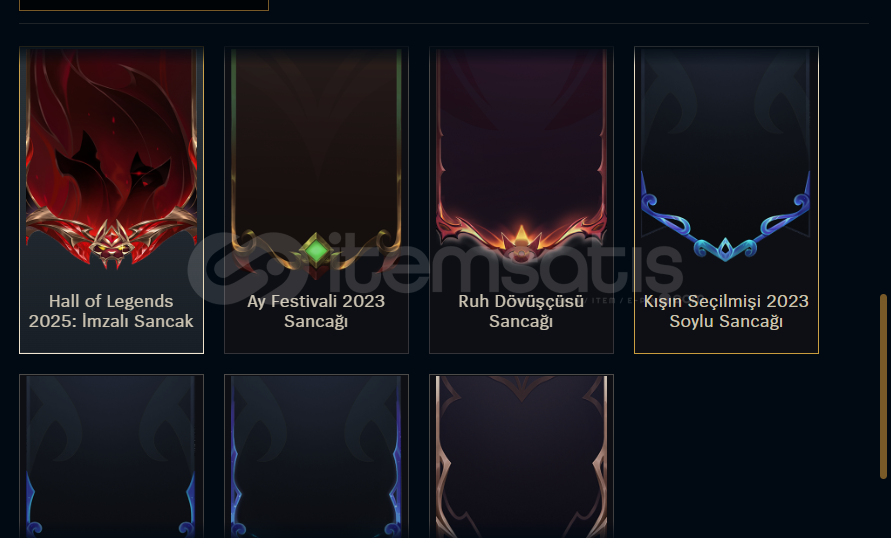The height and width of the screenshot is (538, 891).
Task: Click the gold scrollbar thumb on the right
Action: (883, 386)
